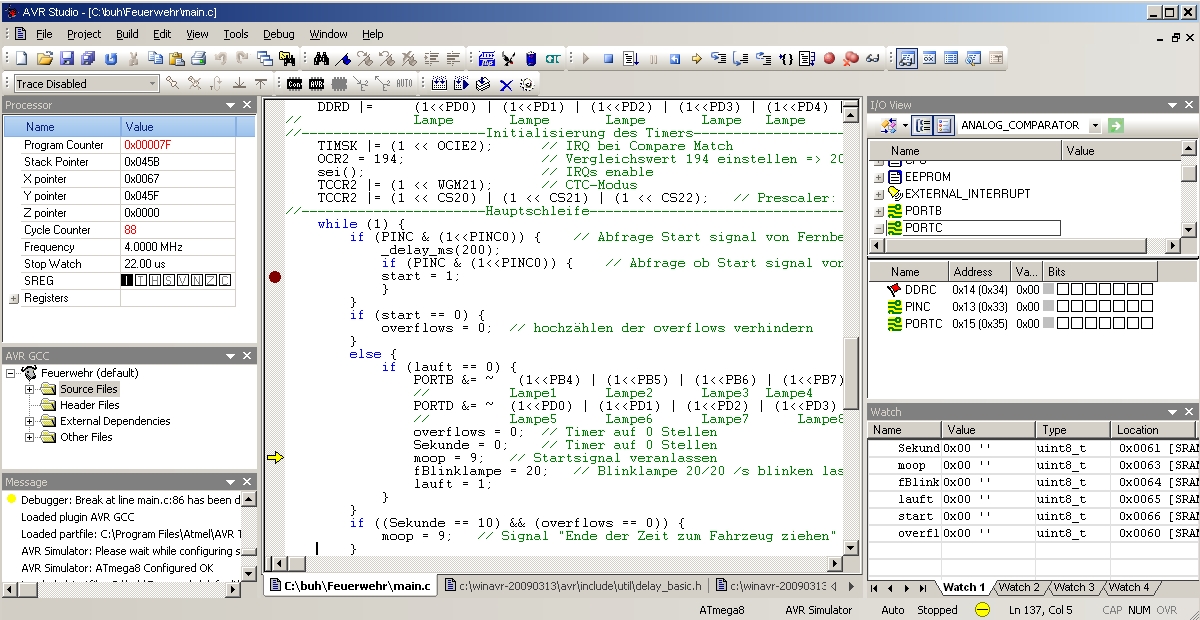This screenshot has height=620, width=1200.
Task: Click the gear configuration options icon
Action: click(x=526, y=84)
